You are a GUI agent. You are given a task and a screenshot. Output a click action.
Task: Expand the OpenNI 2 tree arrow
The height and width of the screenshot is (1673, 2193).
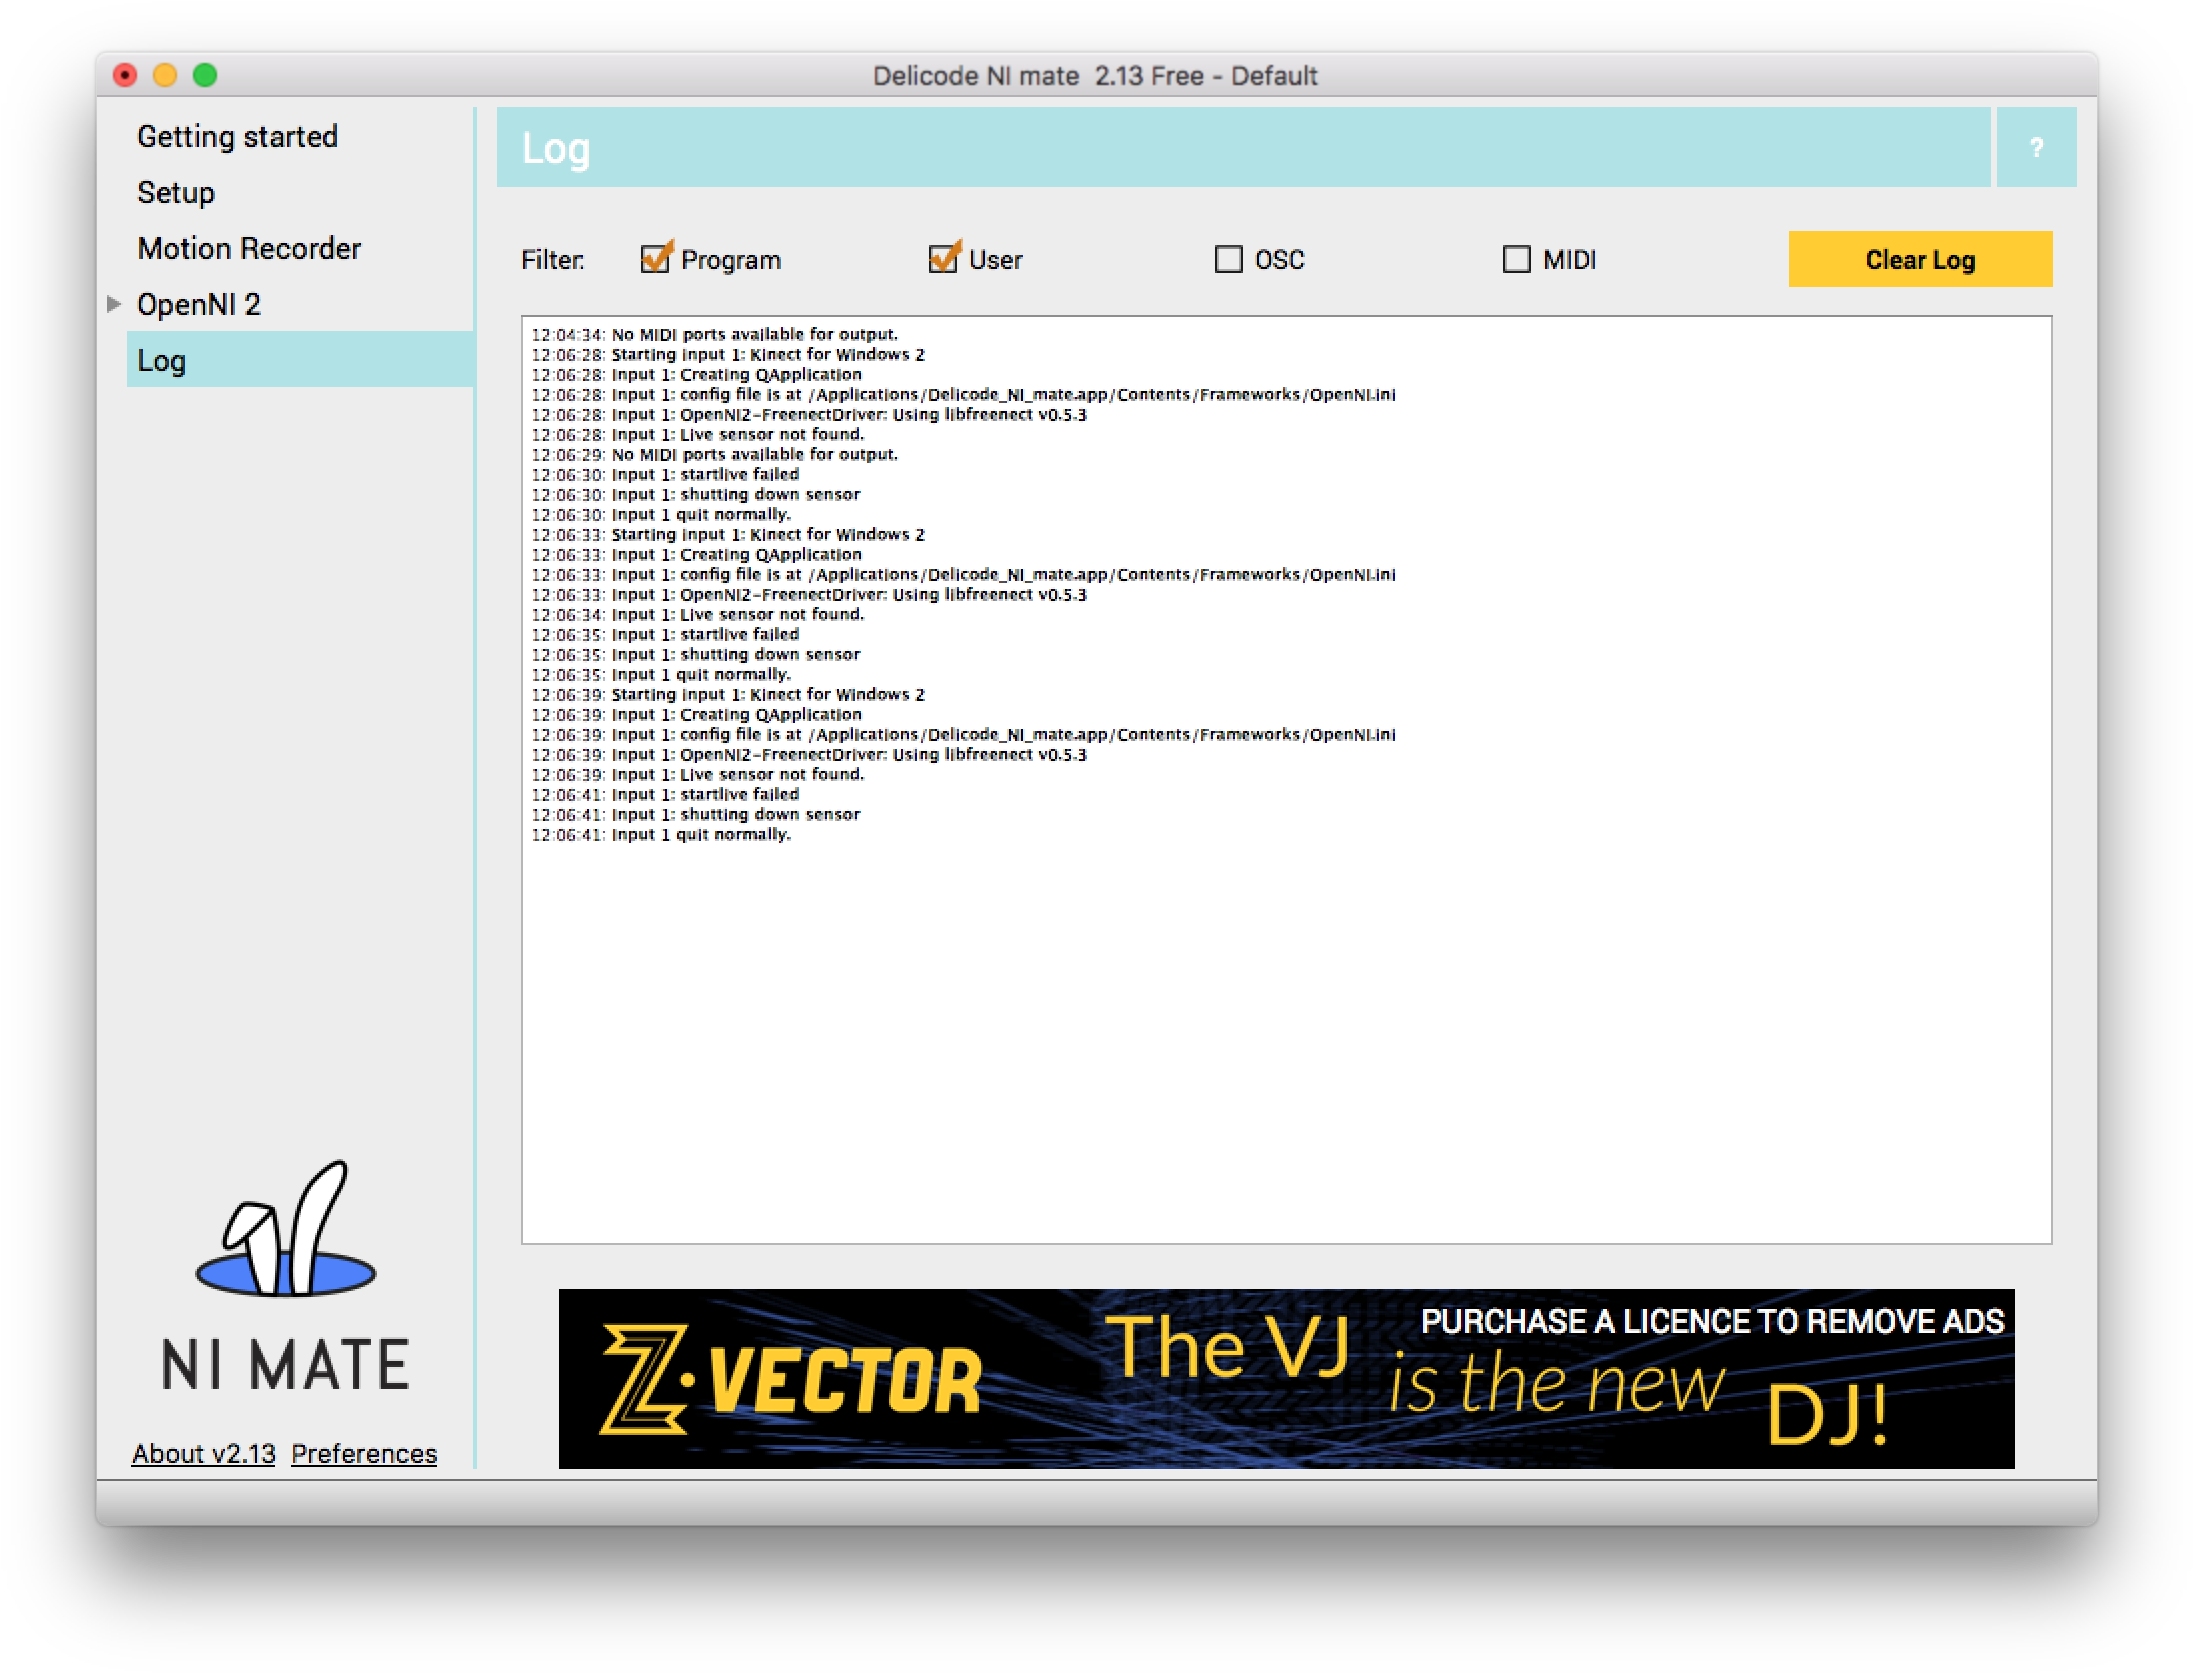114,303
